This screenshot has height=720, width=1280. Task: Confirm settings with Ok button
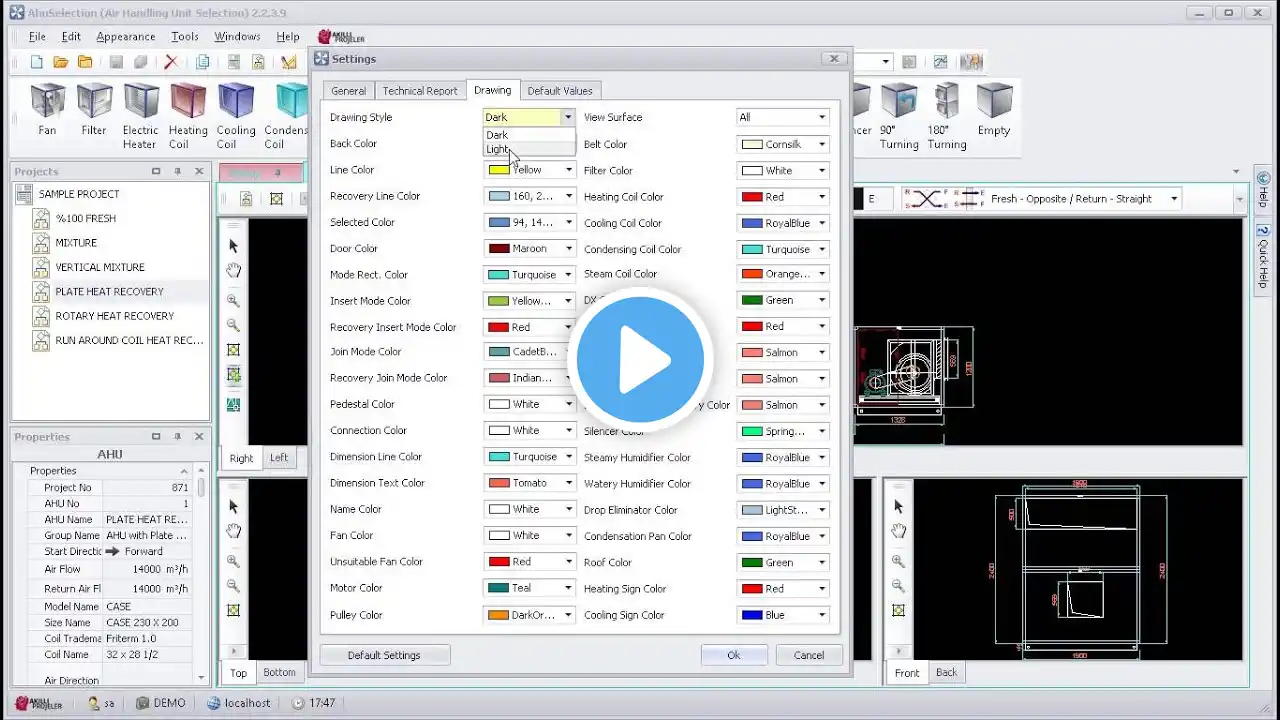734,655
